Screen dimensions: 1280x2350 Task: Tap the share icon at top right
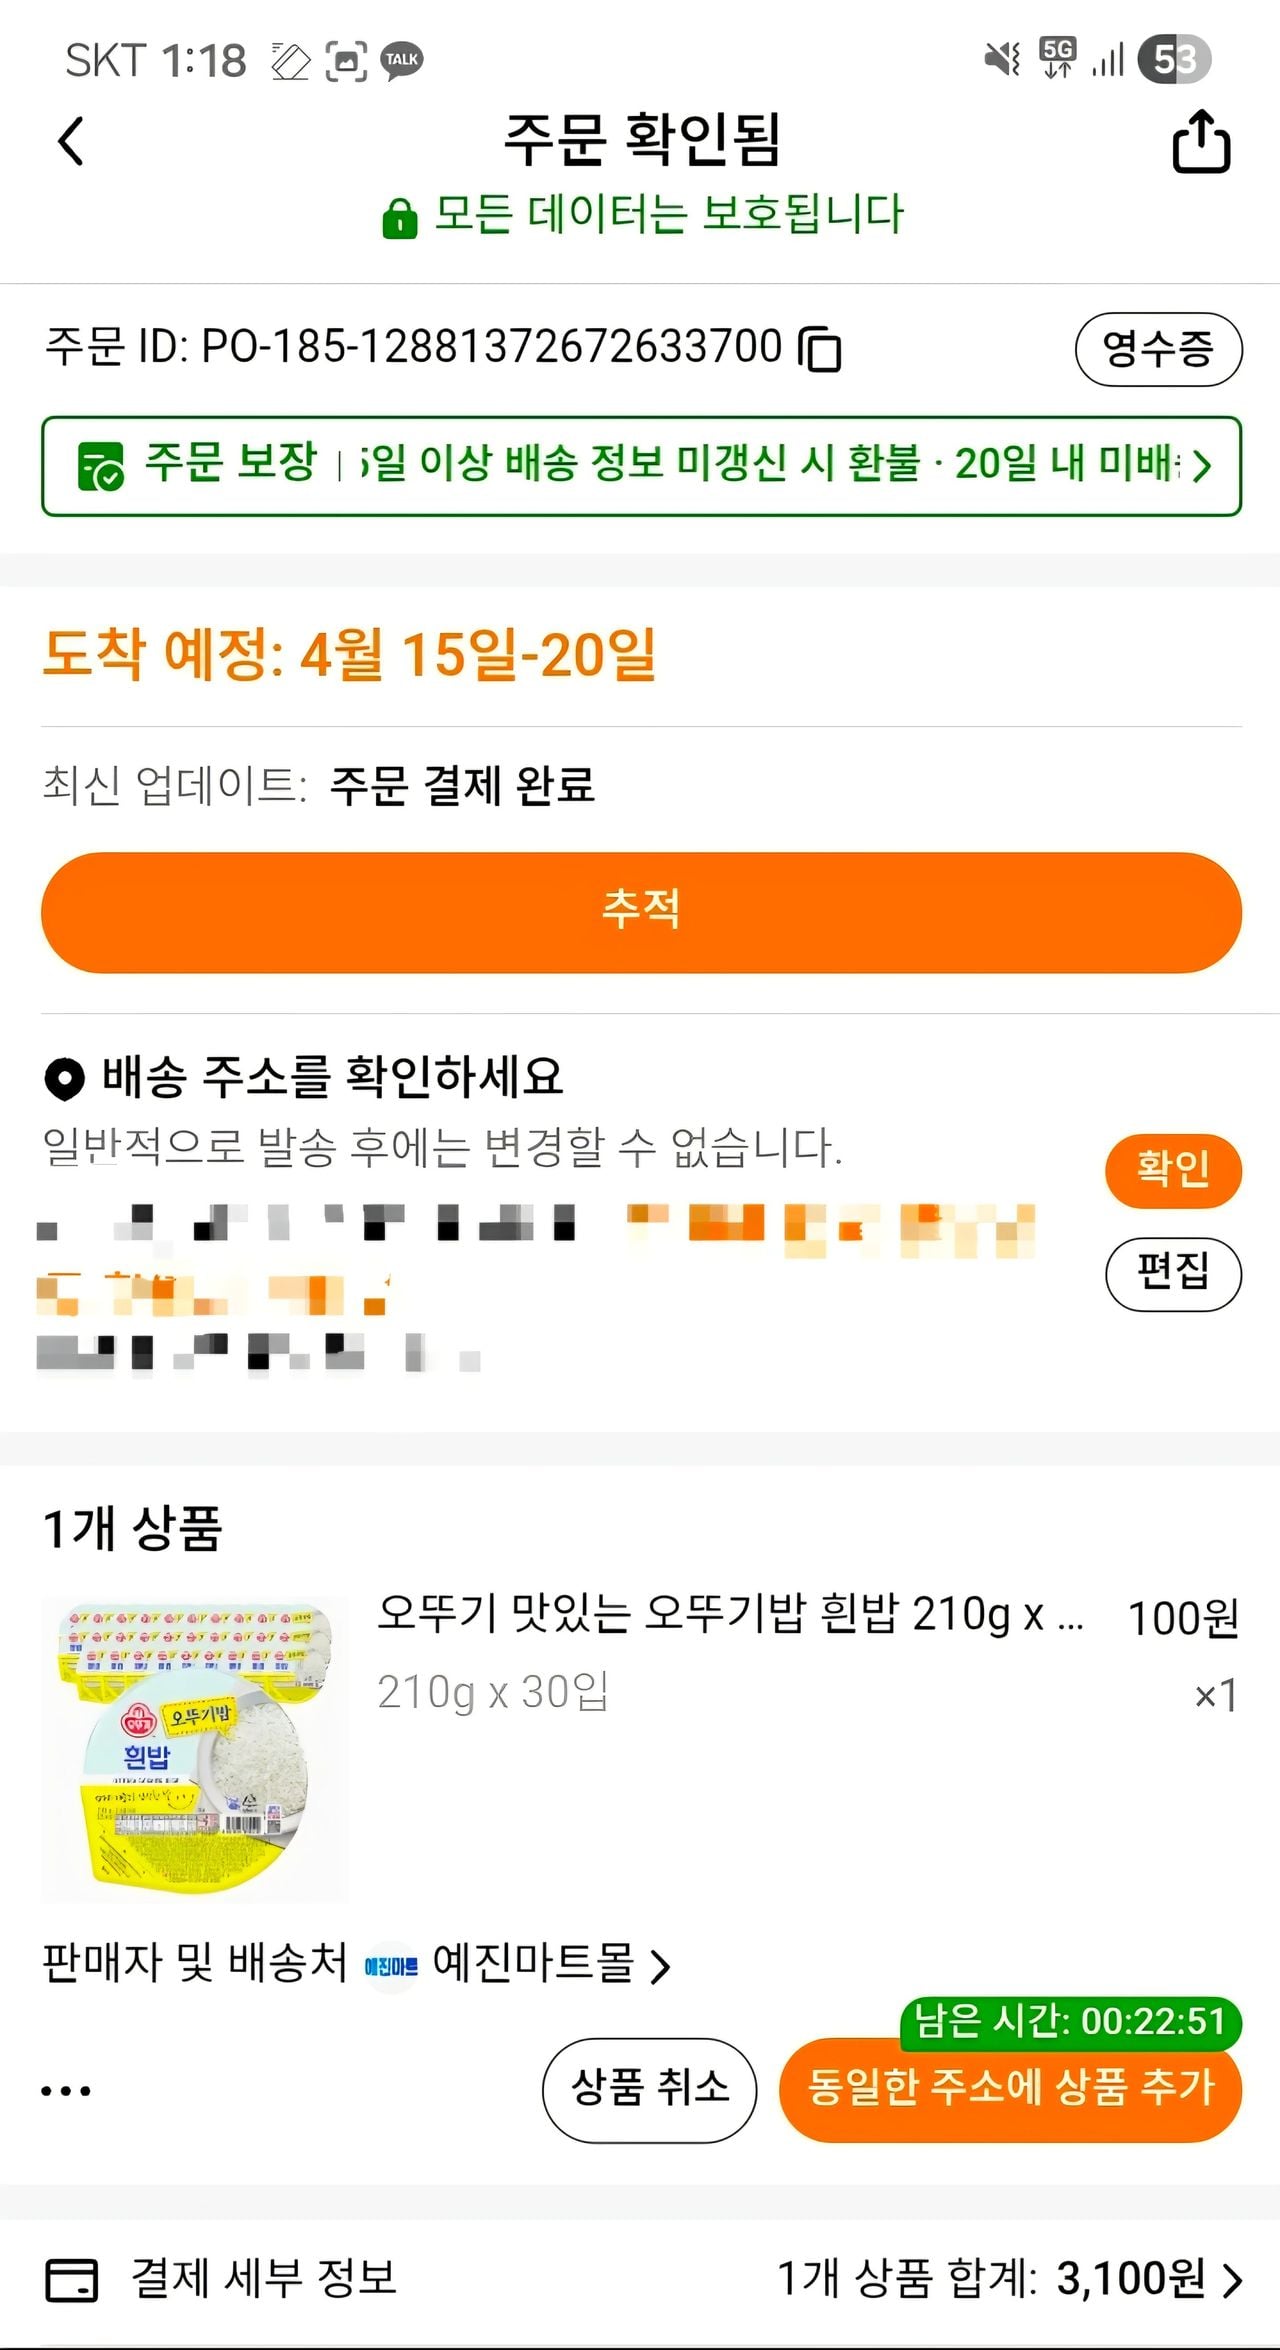click(x=1200, y=142)
